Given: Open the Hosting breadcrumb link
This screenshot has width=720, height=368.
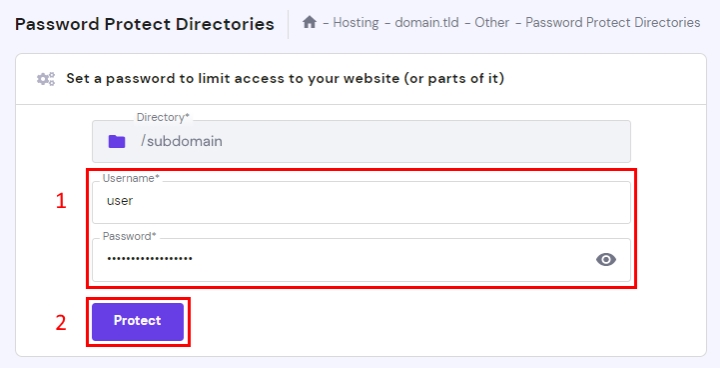Looking at the screenshot, I should 356,23.
